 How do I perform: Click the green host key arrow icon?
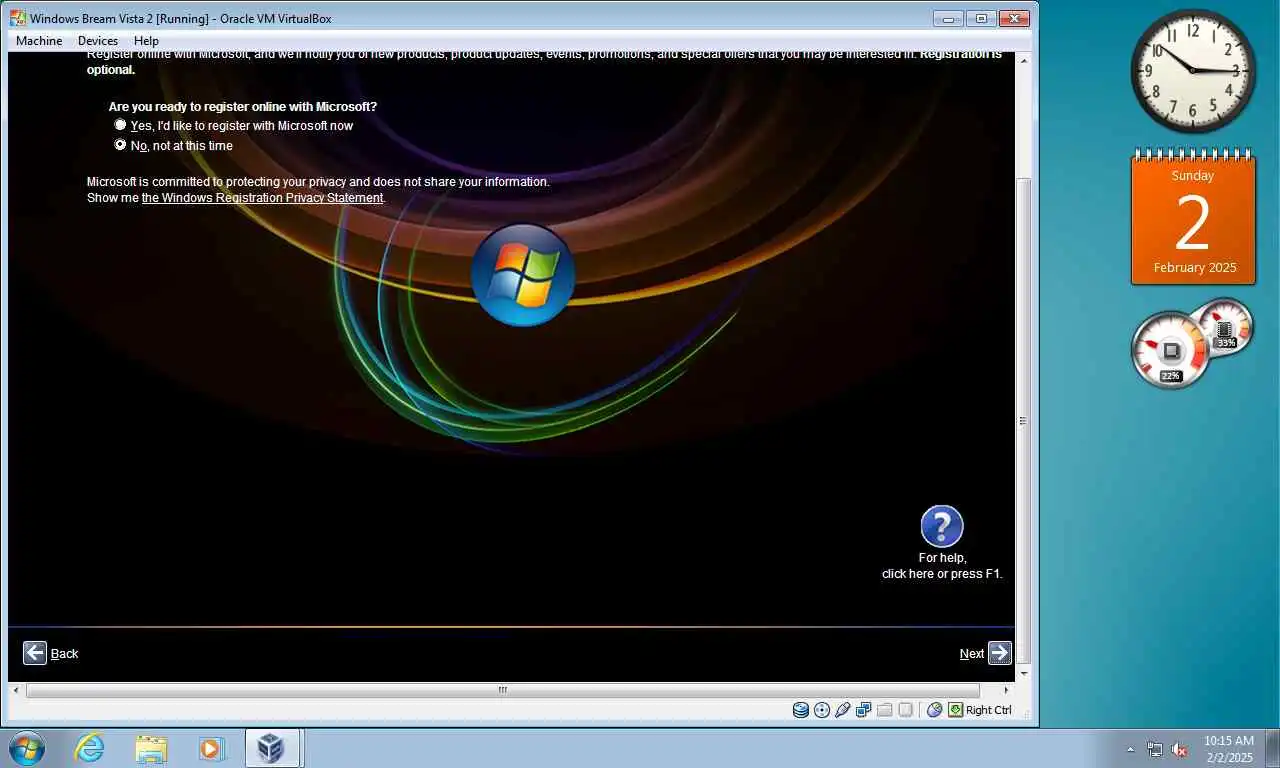pyautogui.click(x=956, y=710)
